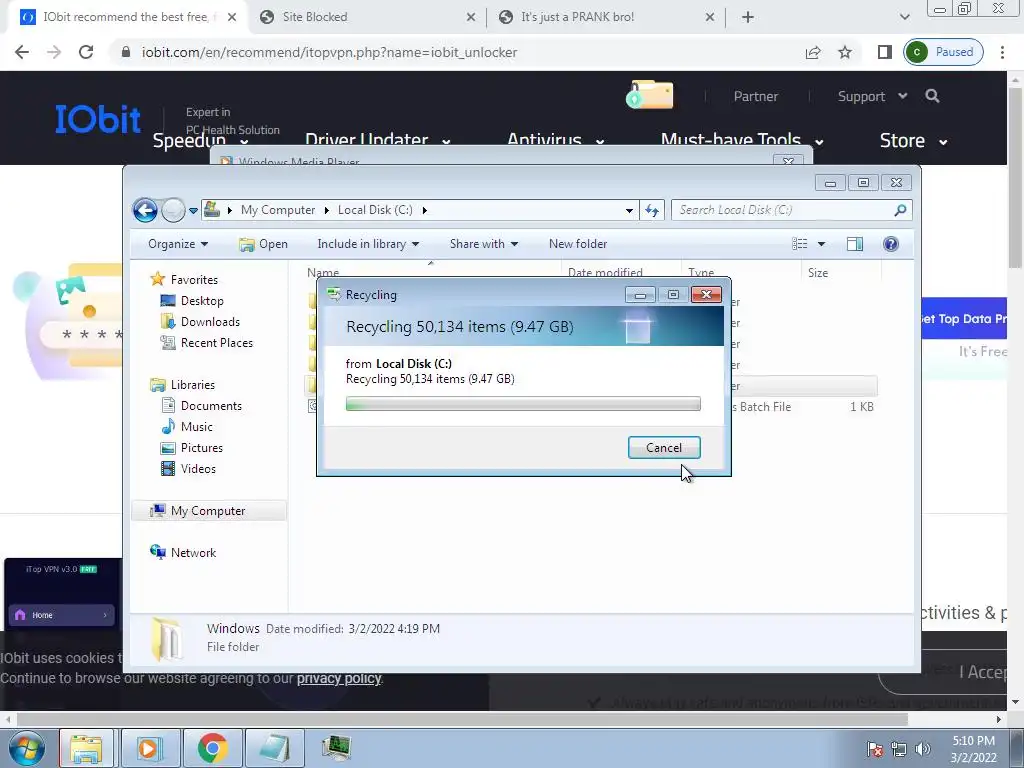Viewport: 1024px width, 768px height.
Task: Click Open in Explorer toolbar
Action: (x=263, y=244)
